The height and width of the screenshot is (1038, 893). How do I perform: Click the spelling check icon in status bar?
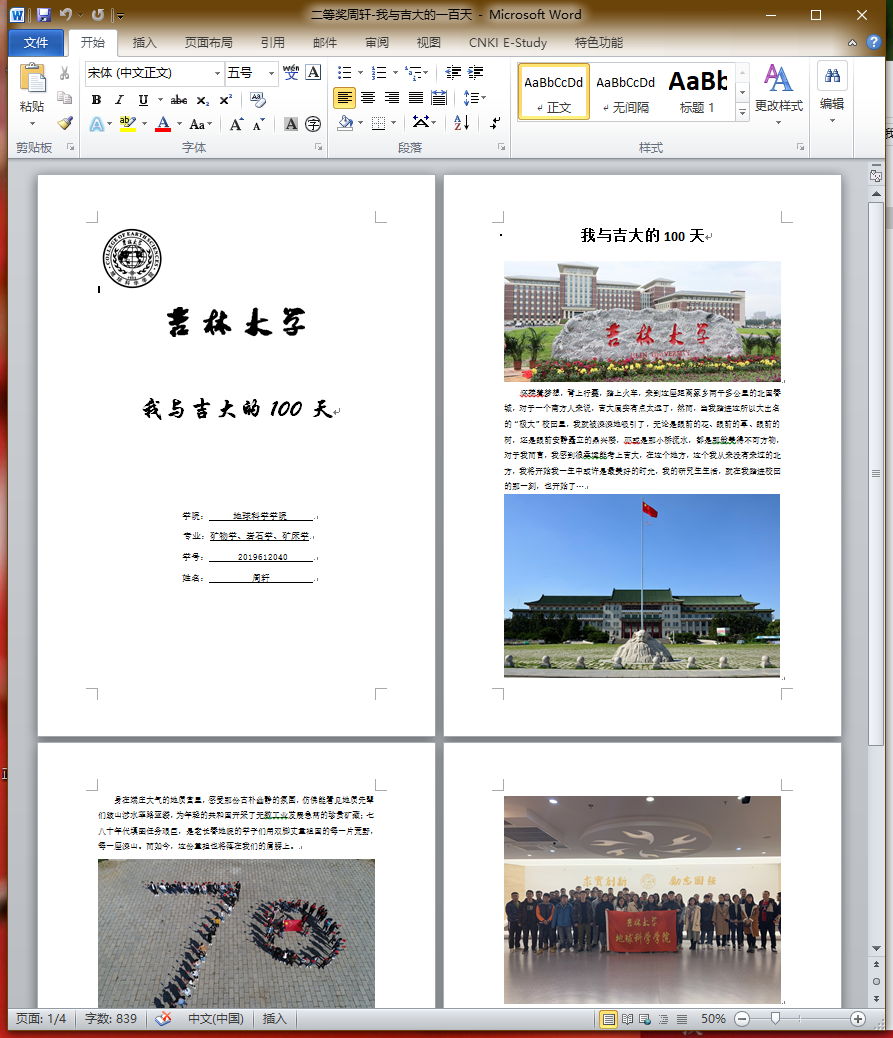click(x=163, y=1019)
